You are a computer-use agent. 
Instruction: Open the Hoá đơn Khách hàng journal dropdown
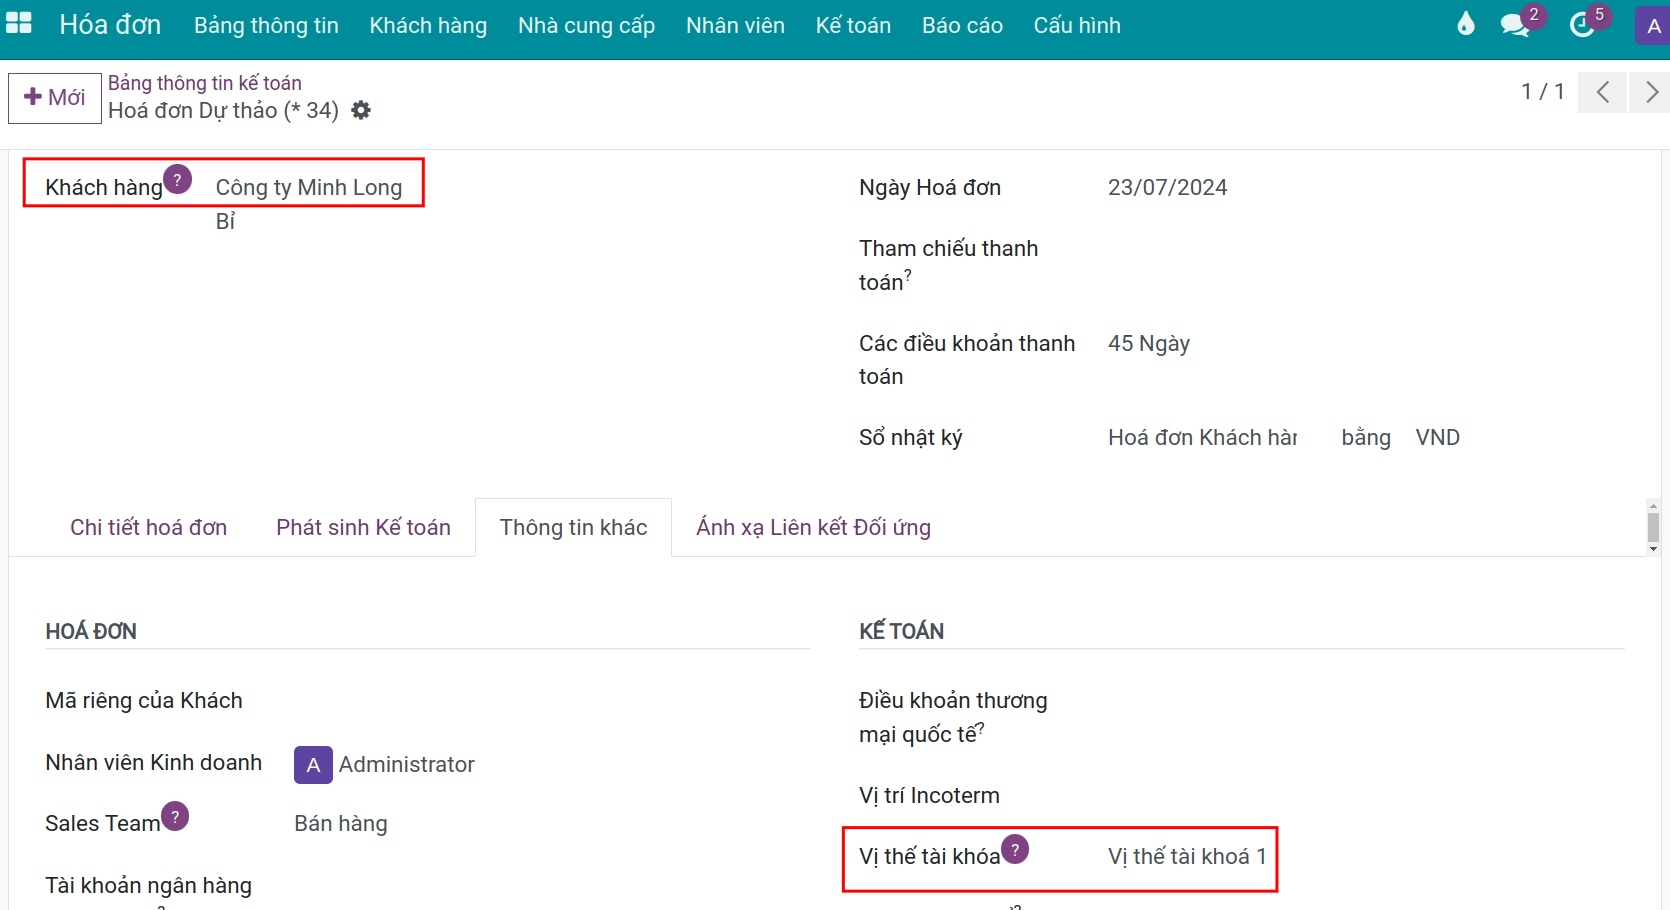(x=1203, y=437)
